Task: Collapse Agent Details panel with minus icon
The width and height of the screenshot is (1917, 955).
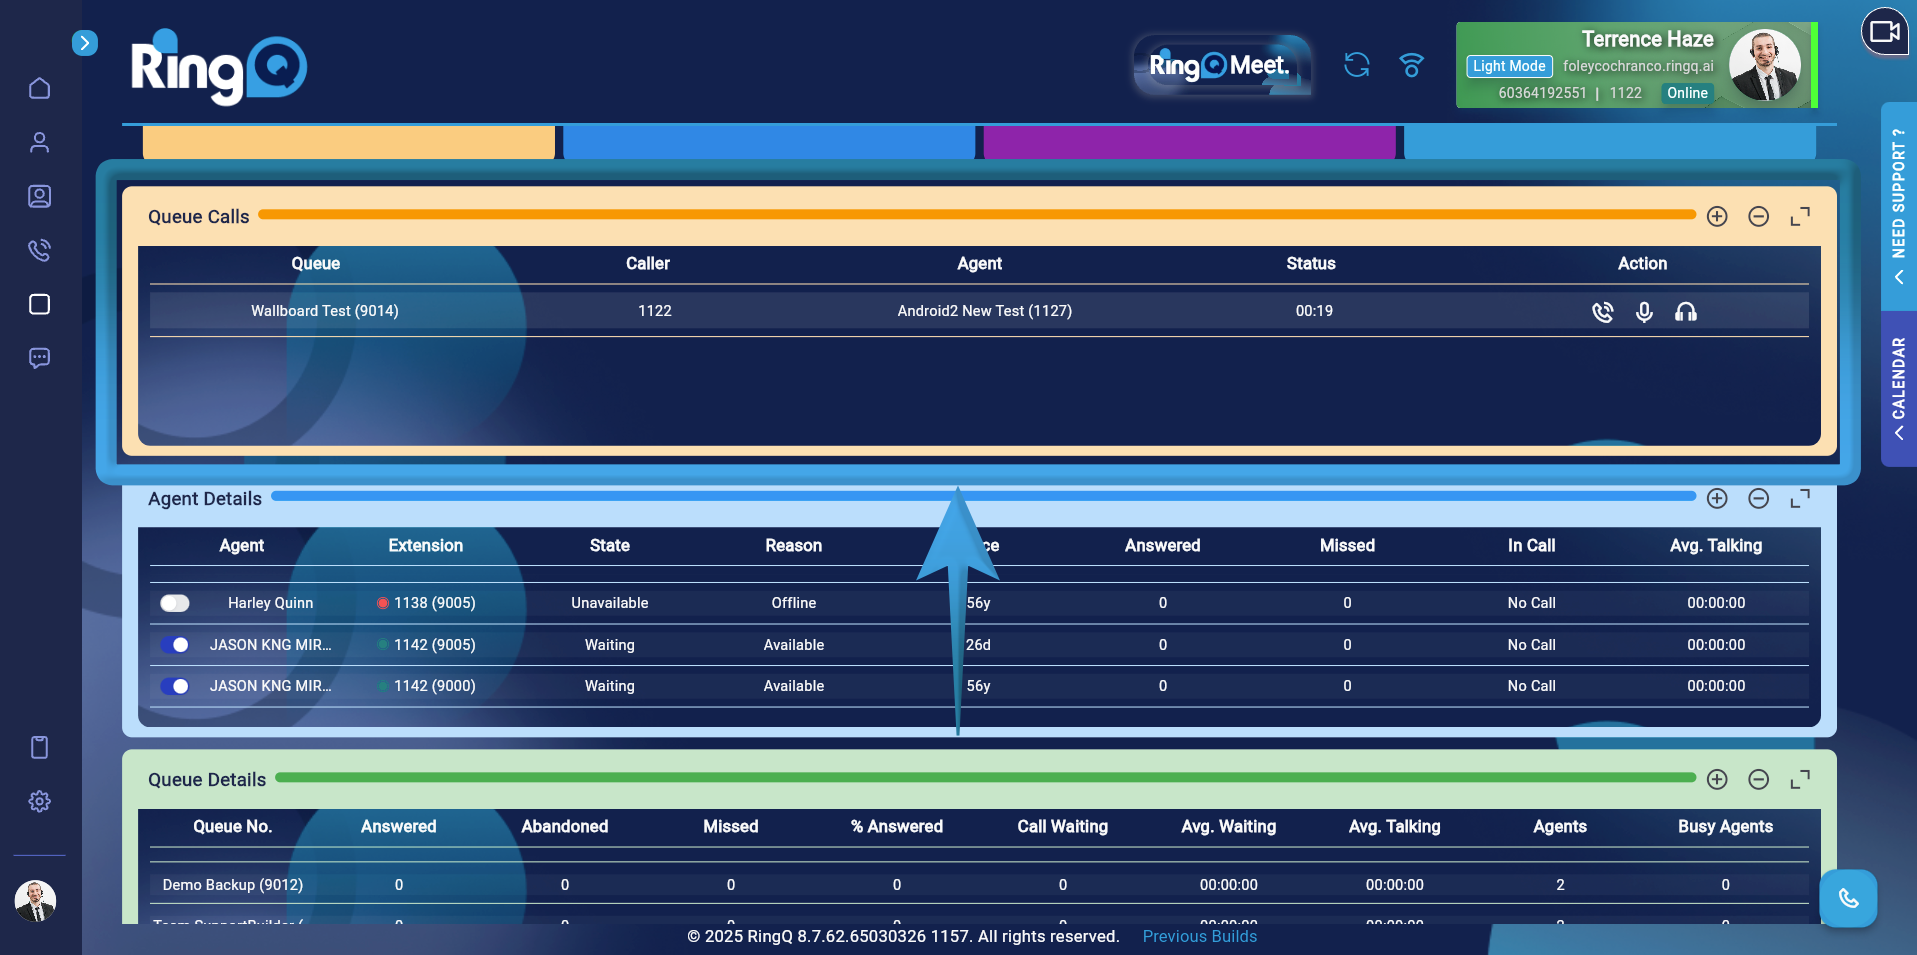Action: 1758,499
